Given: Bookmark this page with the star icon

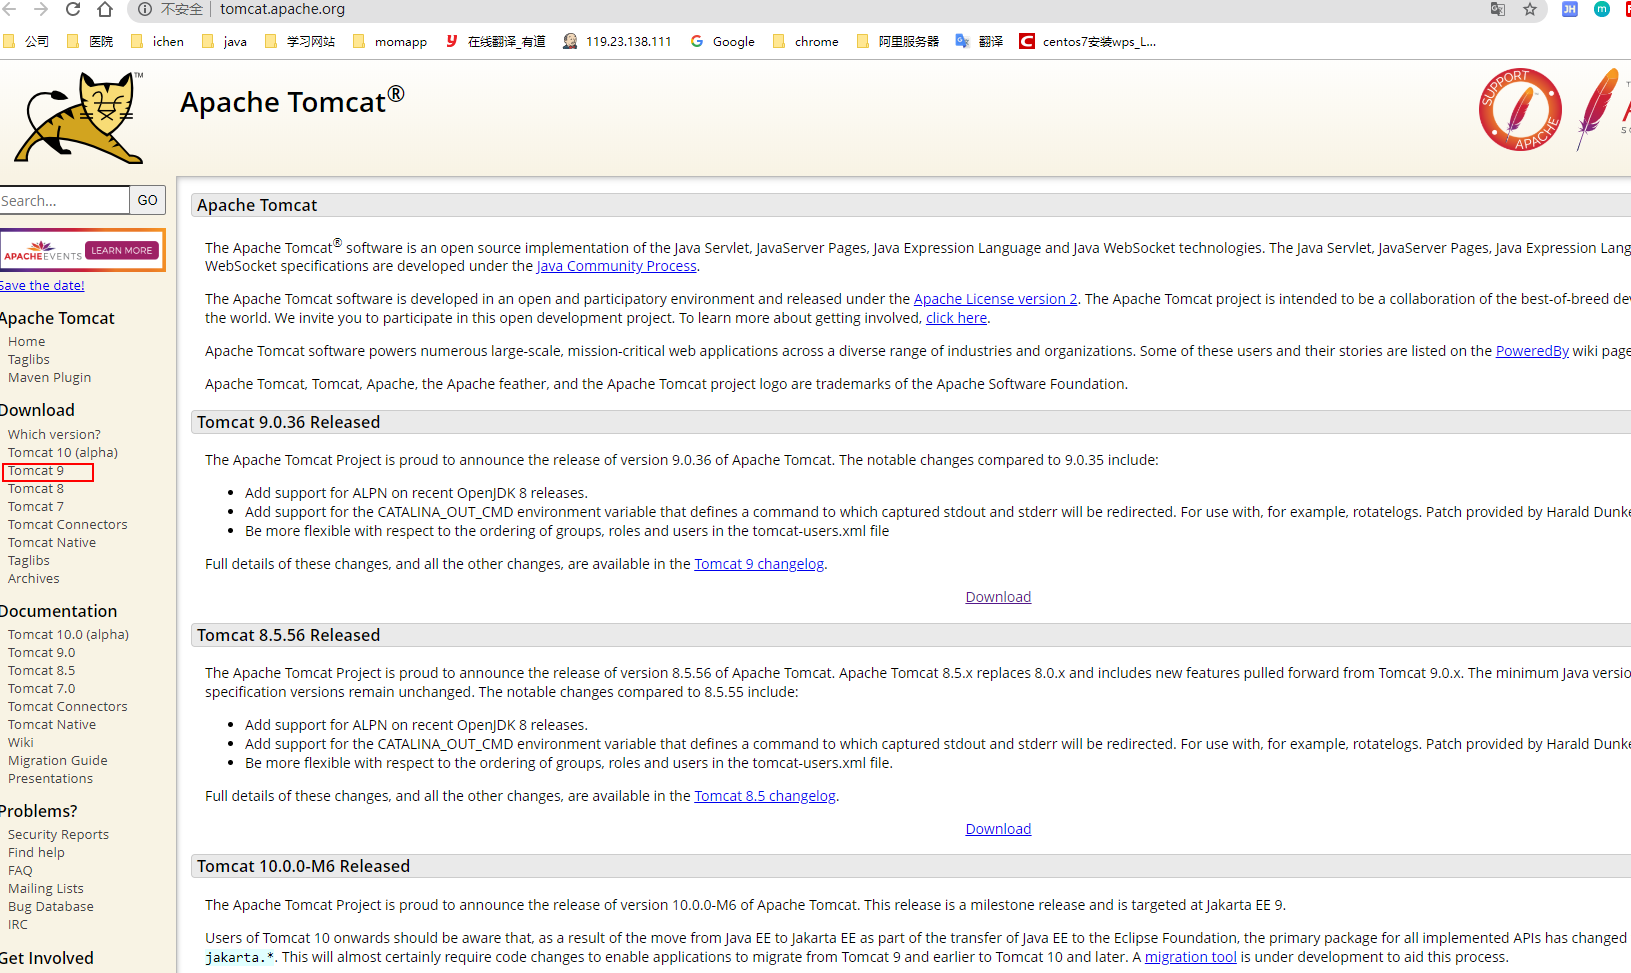Looking at the screenshot, I should pyautogui.click(x=1530, y=9).
